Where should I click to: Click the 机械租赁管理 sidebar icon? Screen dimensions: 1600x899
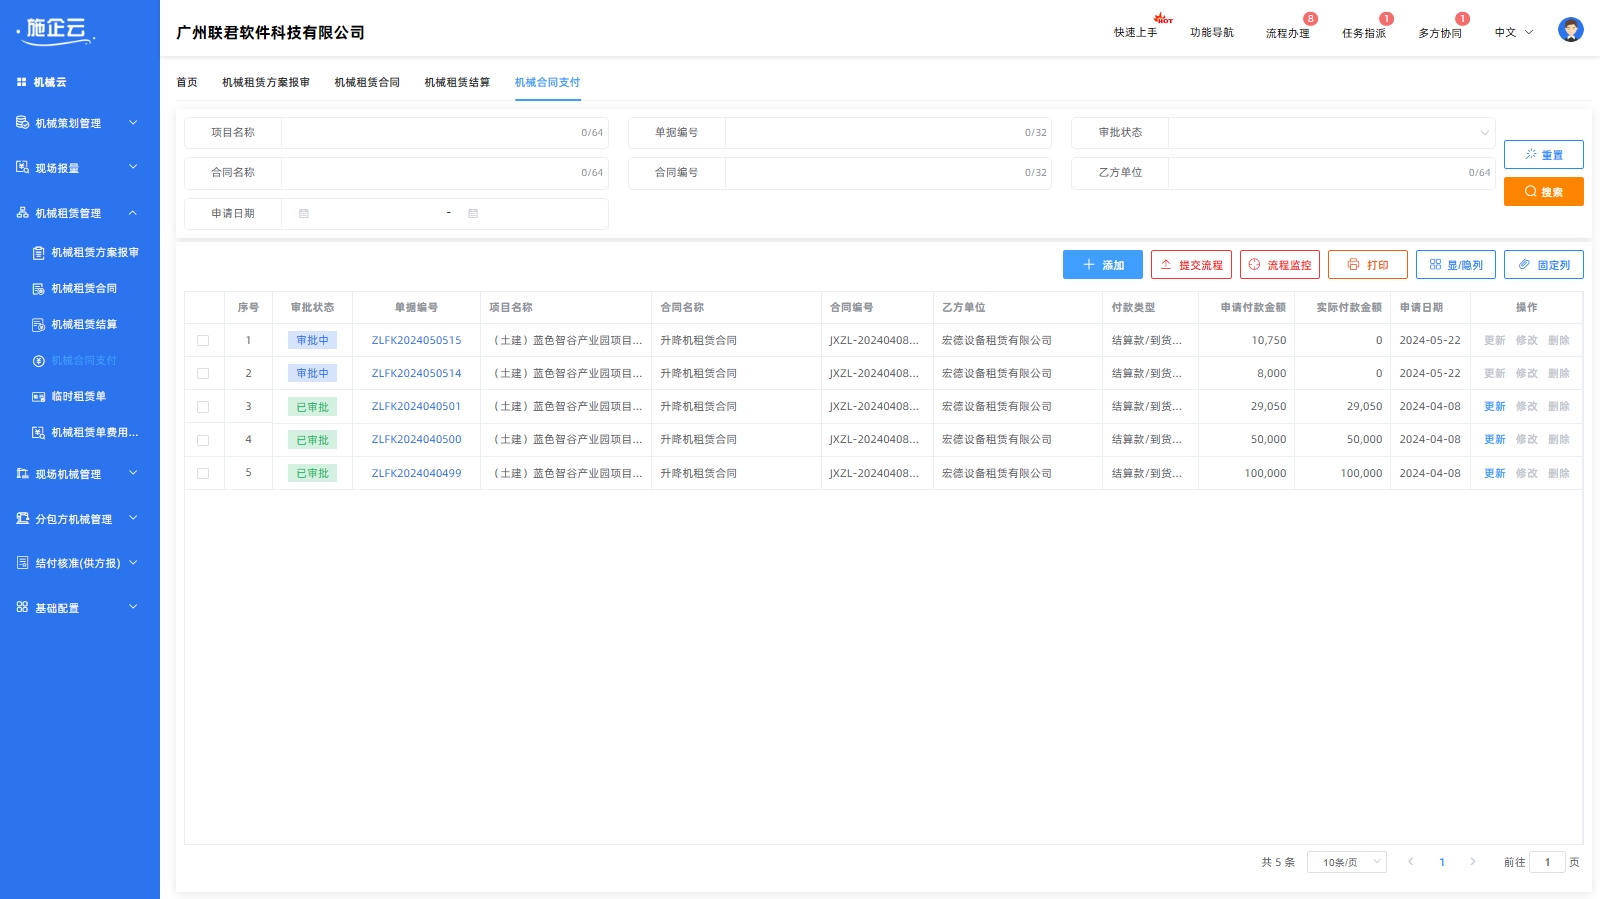click(x=22, y=212)
